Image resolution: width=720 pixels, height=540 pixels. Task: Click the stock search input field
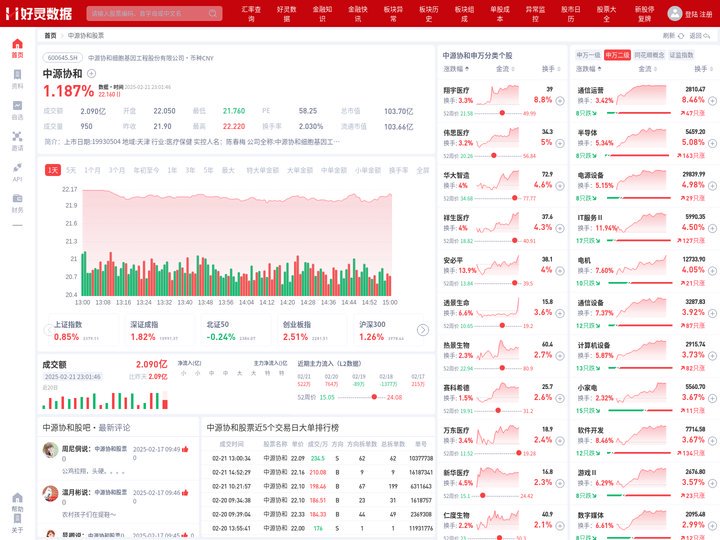[154, 13]
